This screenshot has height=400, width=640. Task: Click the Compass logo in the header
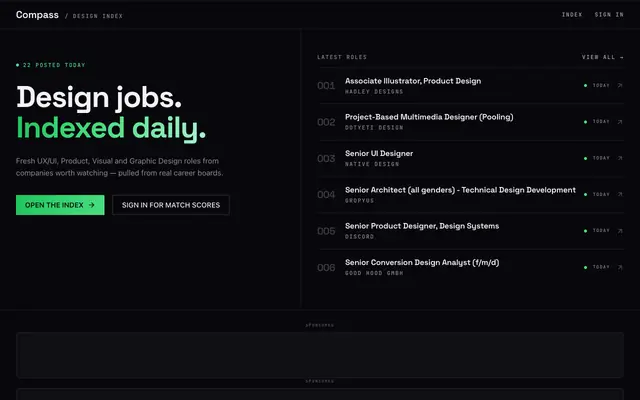click(x=37, y=15)
